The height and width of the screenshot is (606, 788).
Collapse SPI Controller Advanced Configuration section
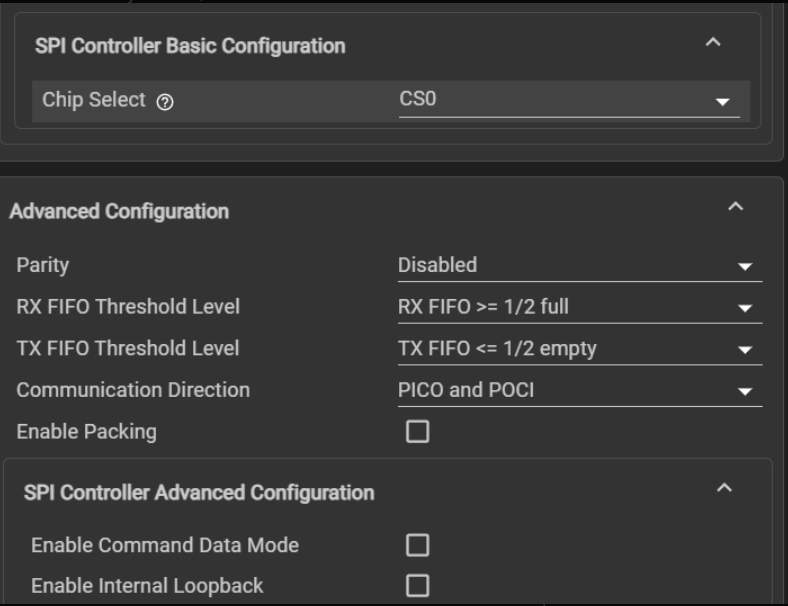click(x=726, y=489)
